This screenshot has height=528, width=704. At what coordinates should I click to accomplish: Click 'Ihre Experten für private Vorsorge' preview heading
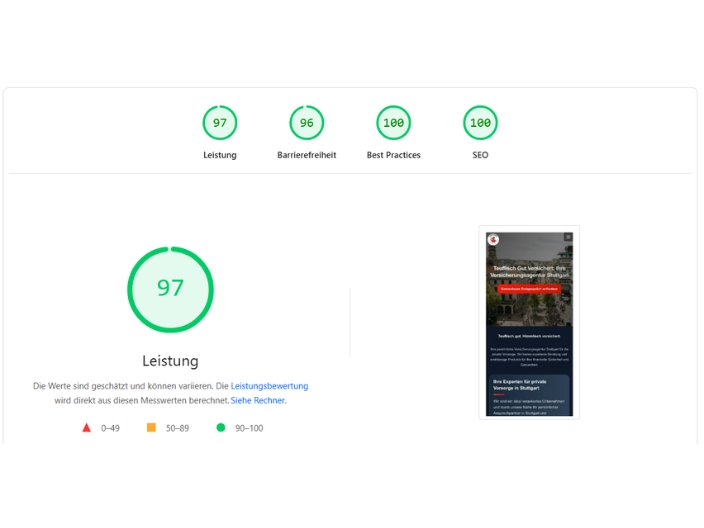(520, 385)
